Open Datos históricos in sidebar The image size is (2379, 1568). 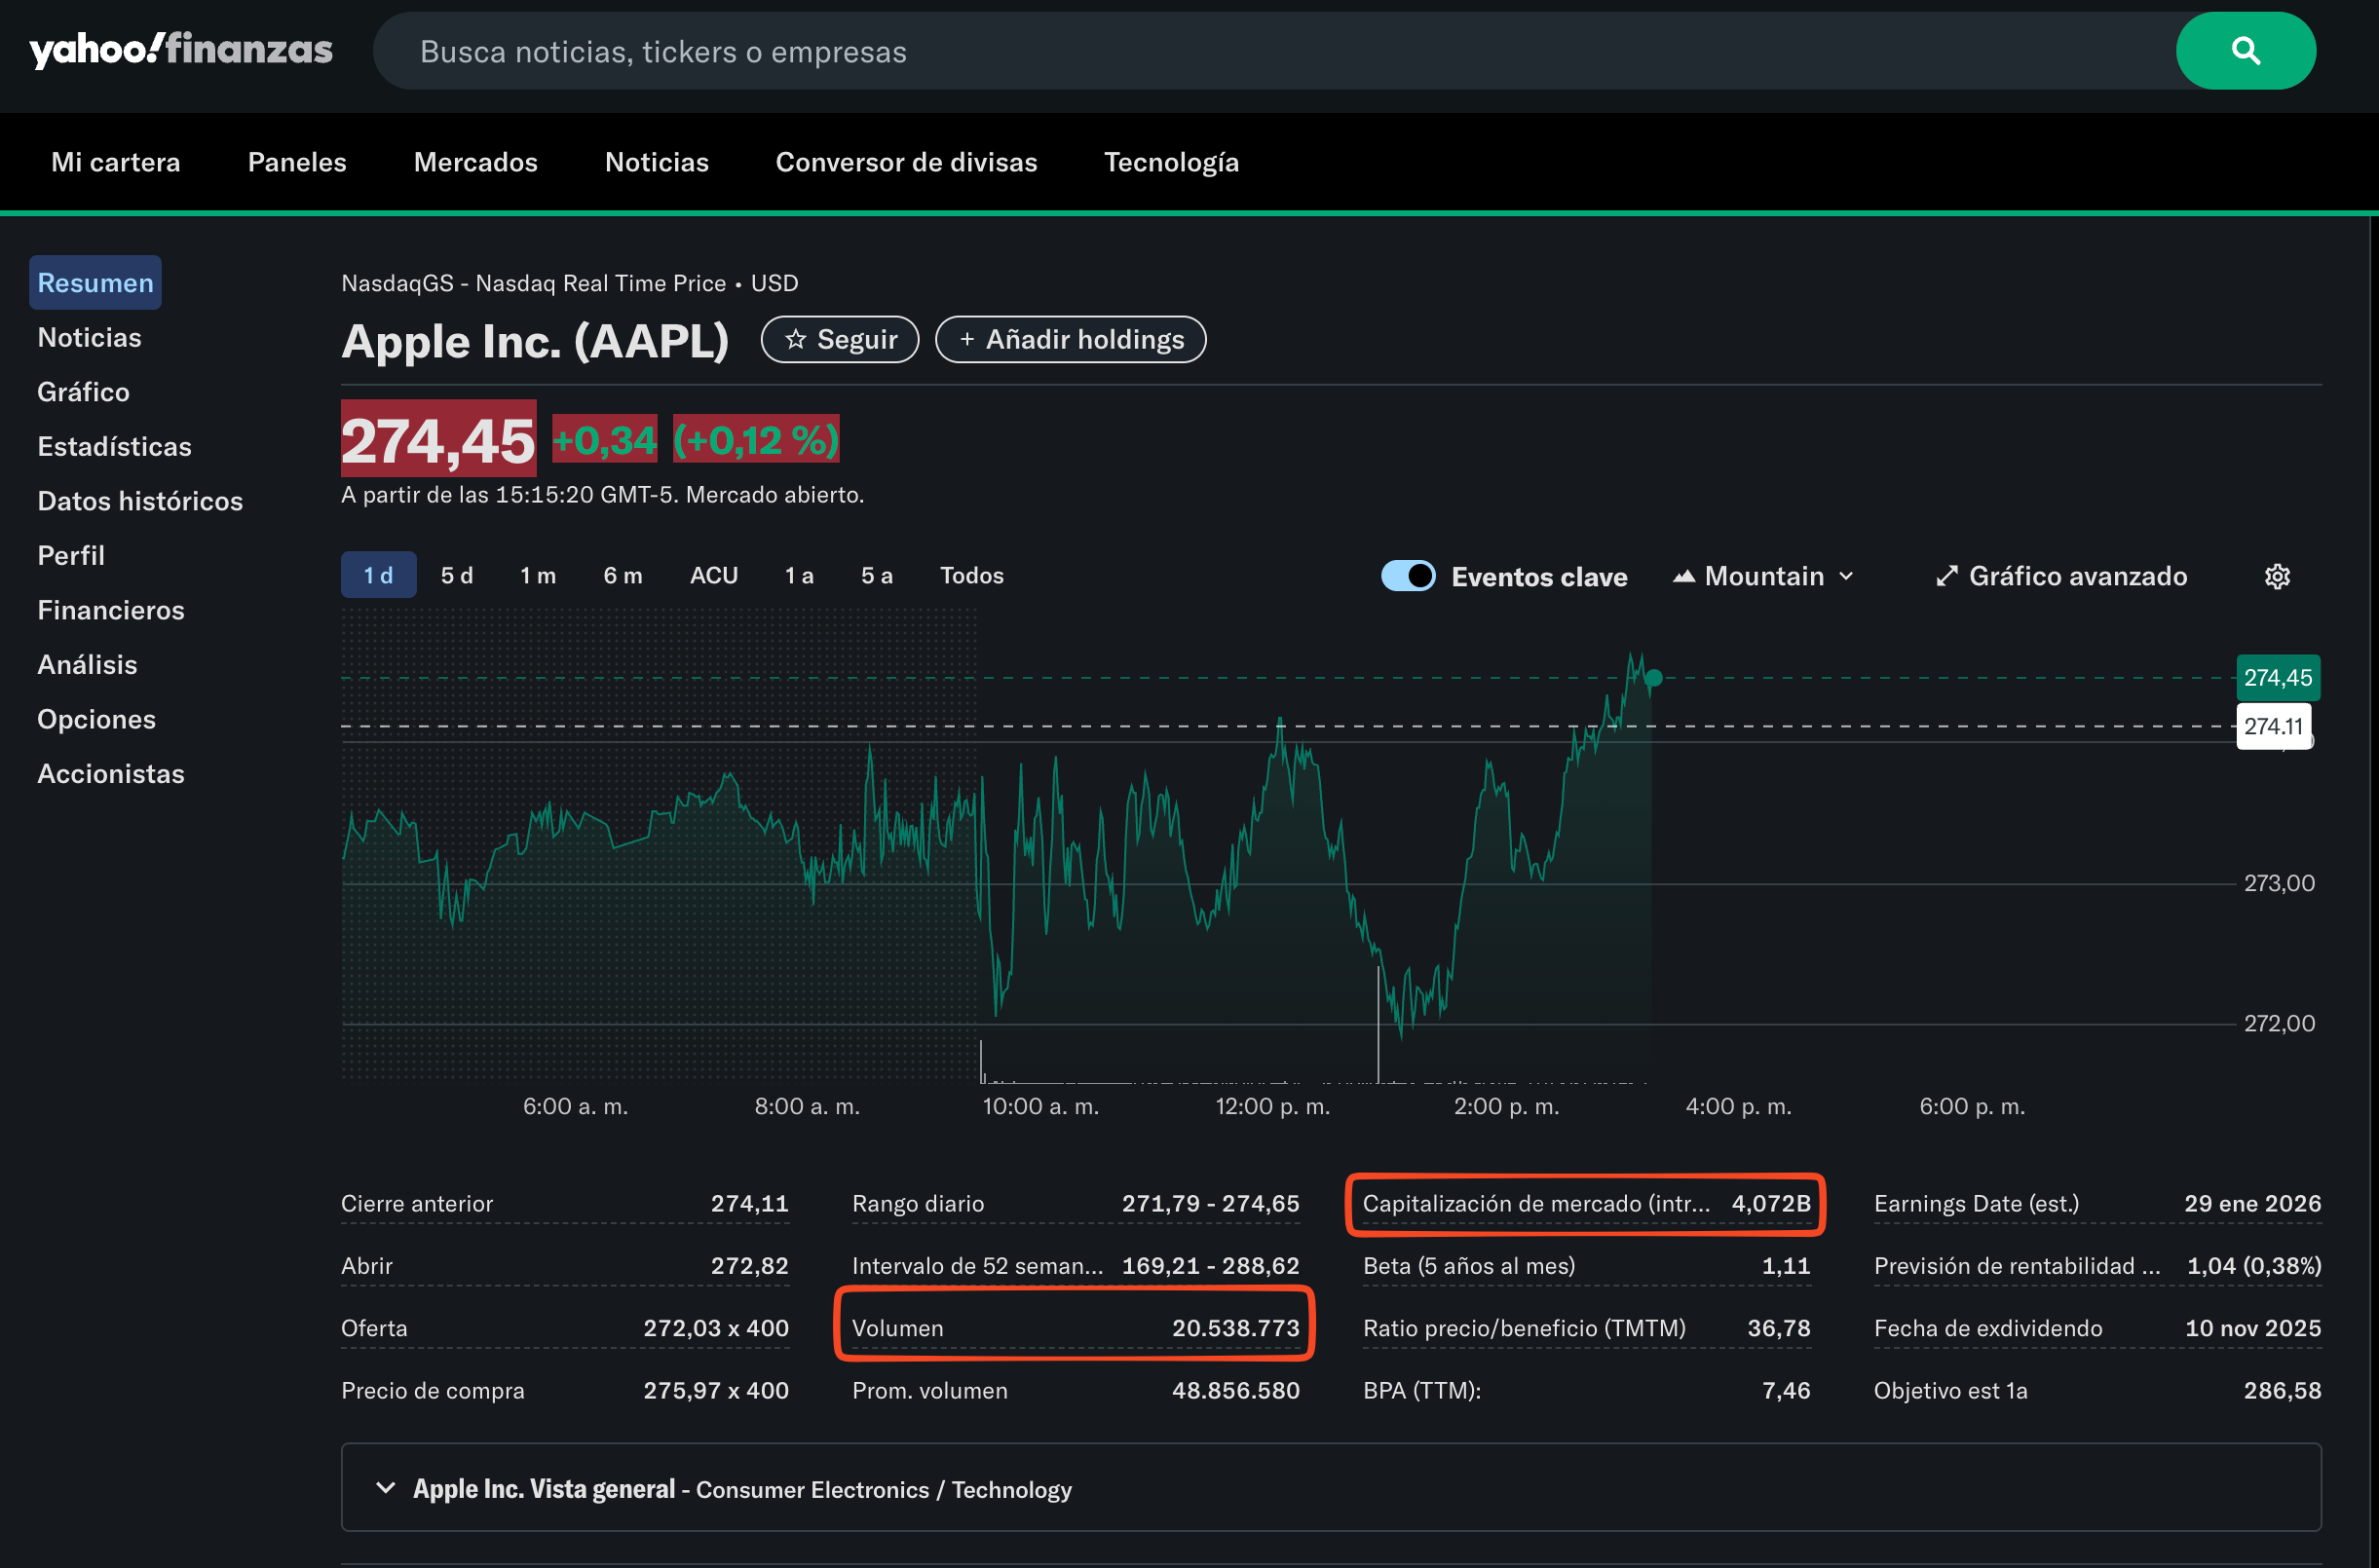point(140,501)
